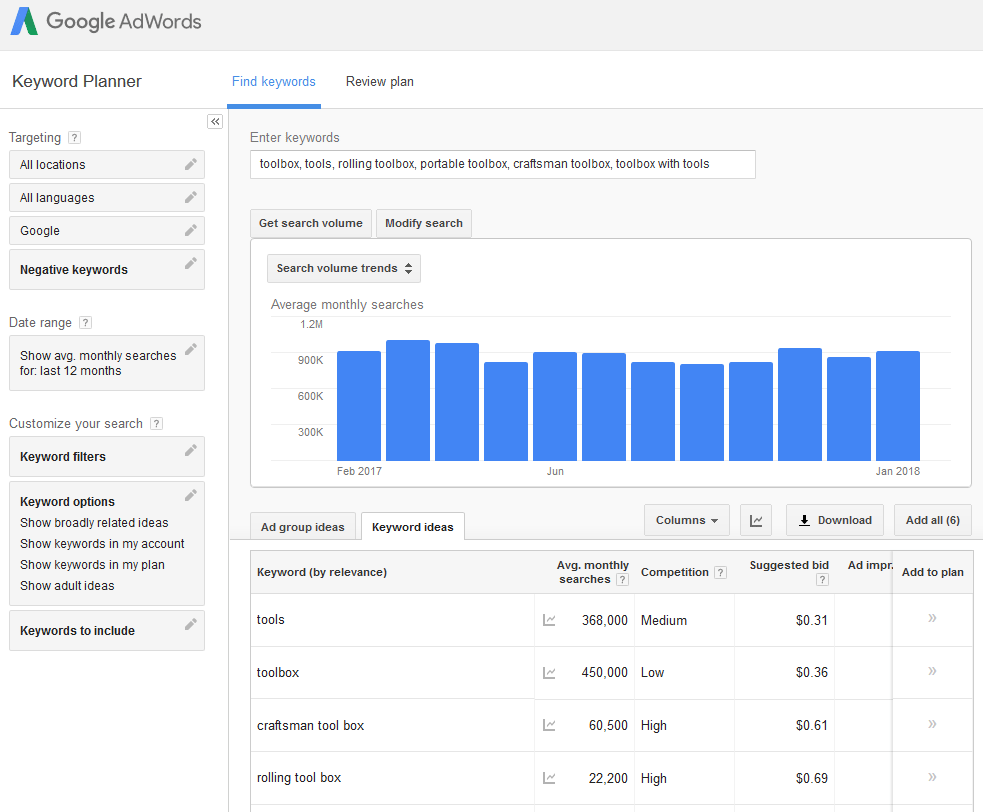
Task: Edit the date range pencil icon
Action: pos(191,349)
